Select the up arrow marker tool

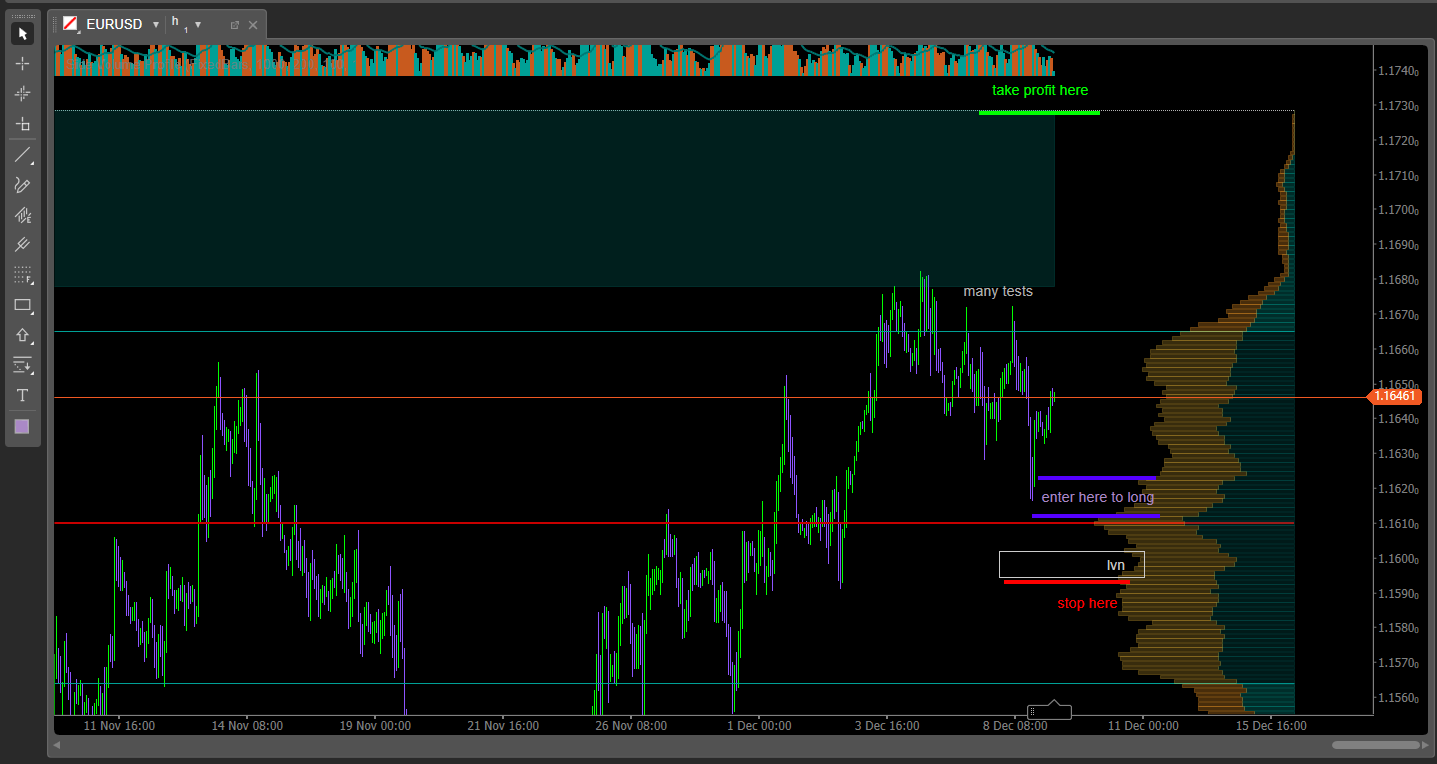click(22, 335)
